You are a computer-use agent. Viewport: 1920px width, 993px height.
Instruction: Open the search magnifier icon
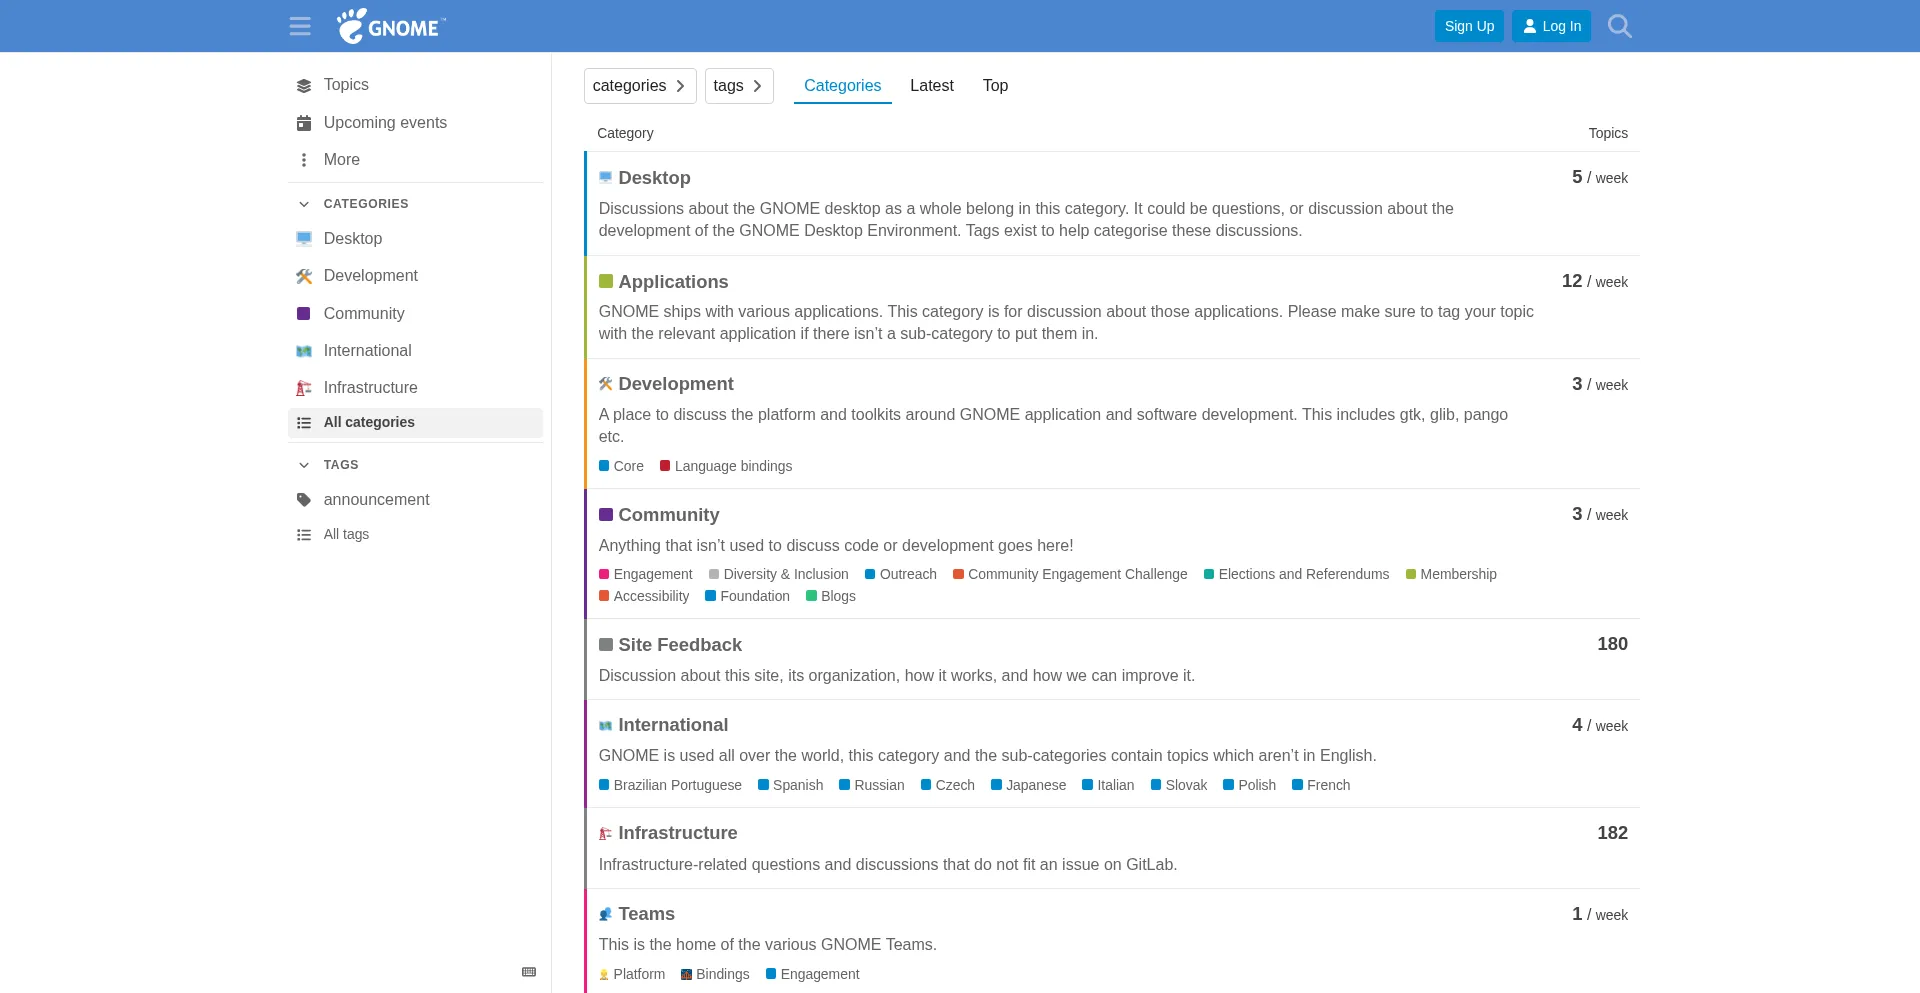pyautogui.click(x=1620, y=26)
